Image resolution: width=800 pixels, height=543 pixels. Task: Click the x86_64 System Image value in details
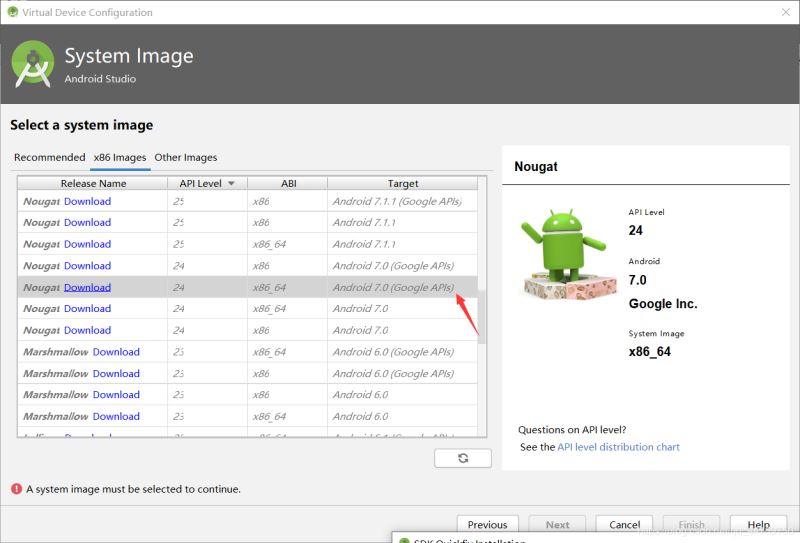tap(649, 352)
